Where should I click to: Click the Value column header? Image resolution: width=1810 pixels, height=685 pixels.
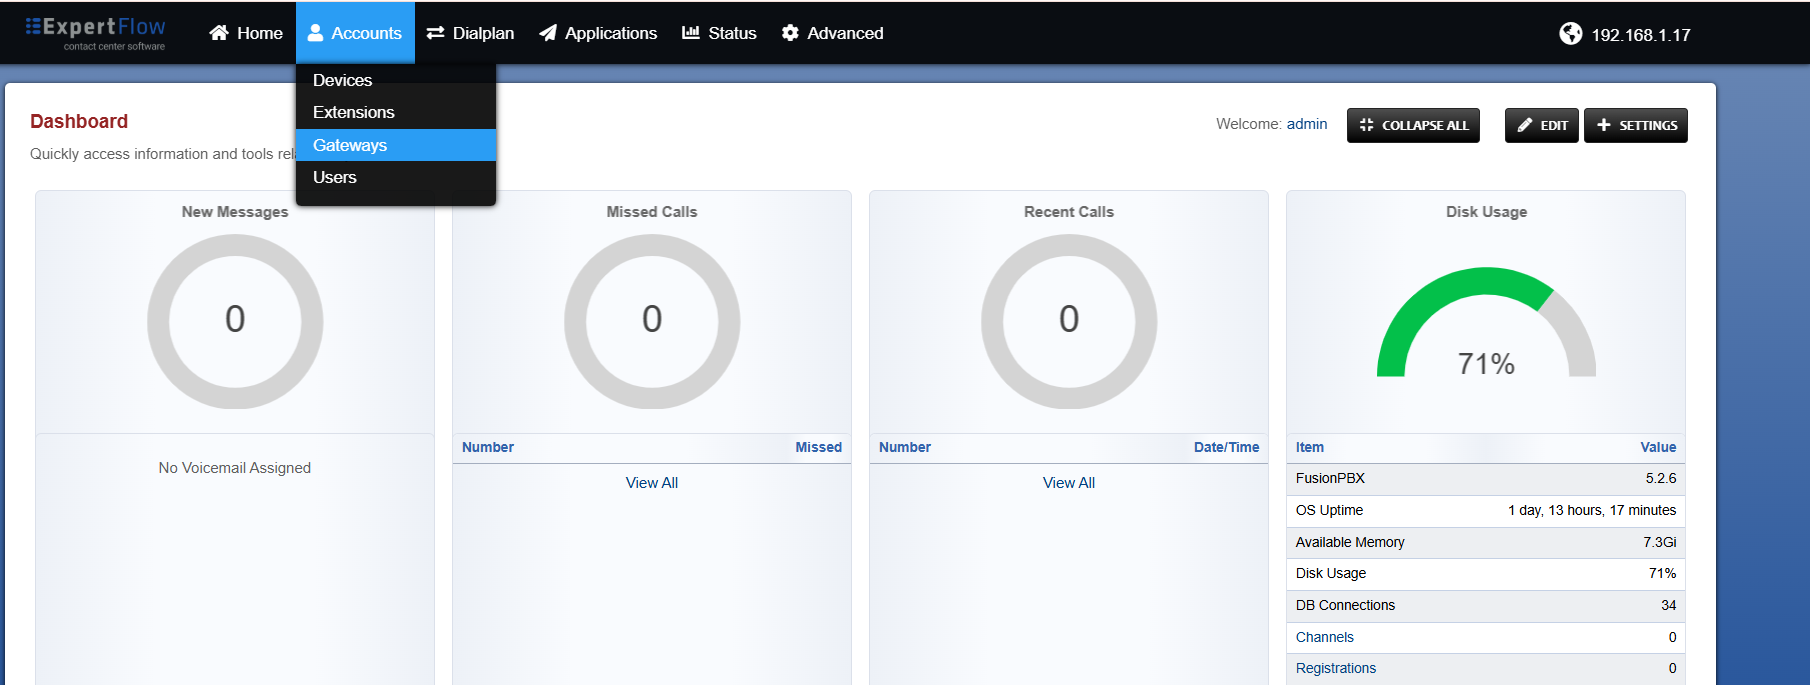point(1658,447)
